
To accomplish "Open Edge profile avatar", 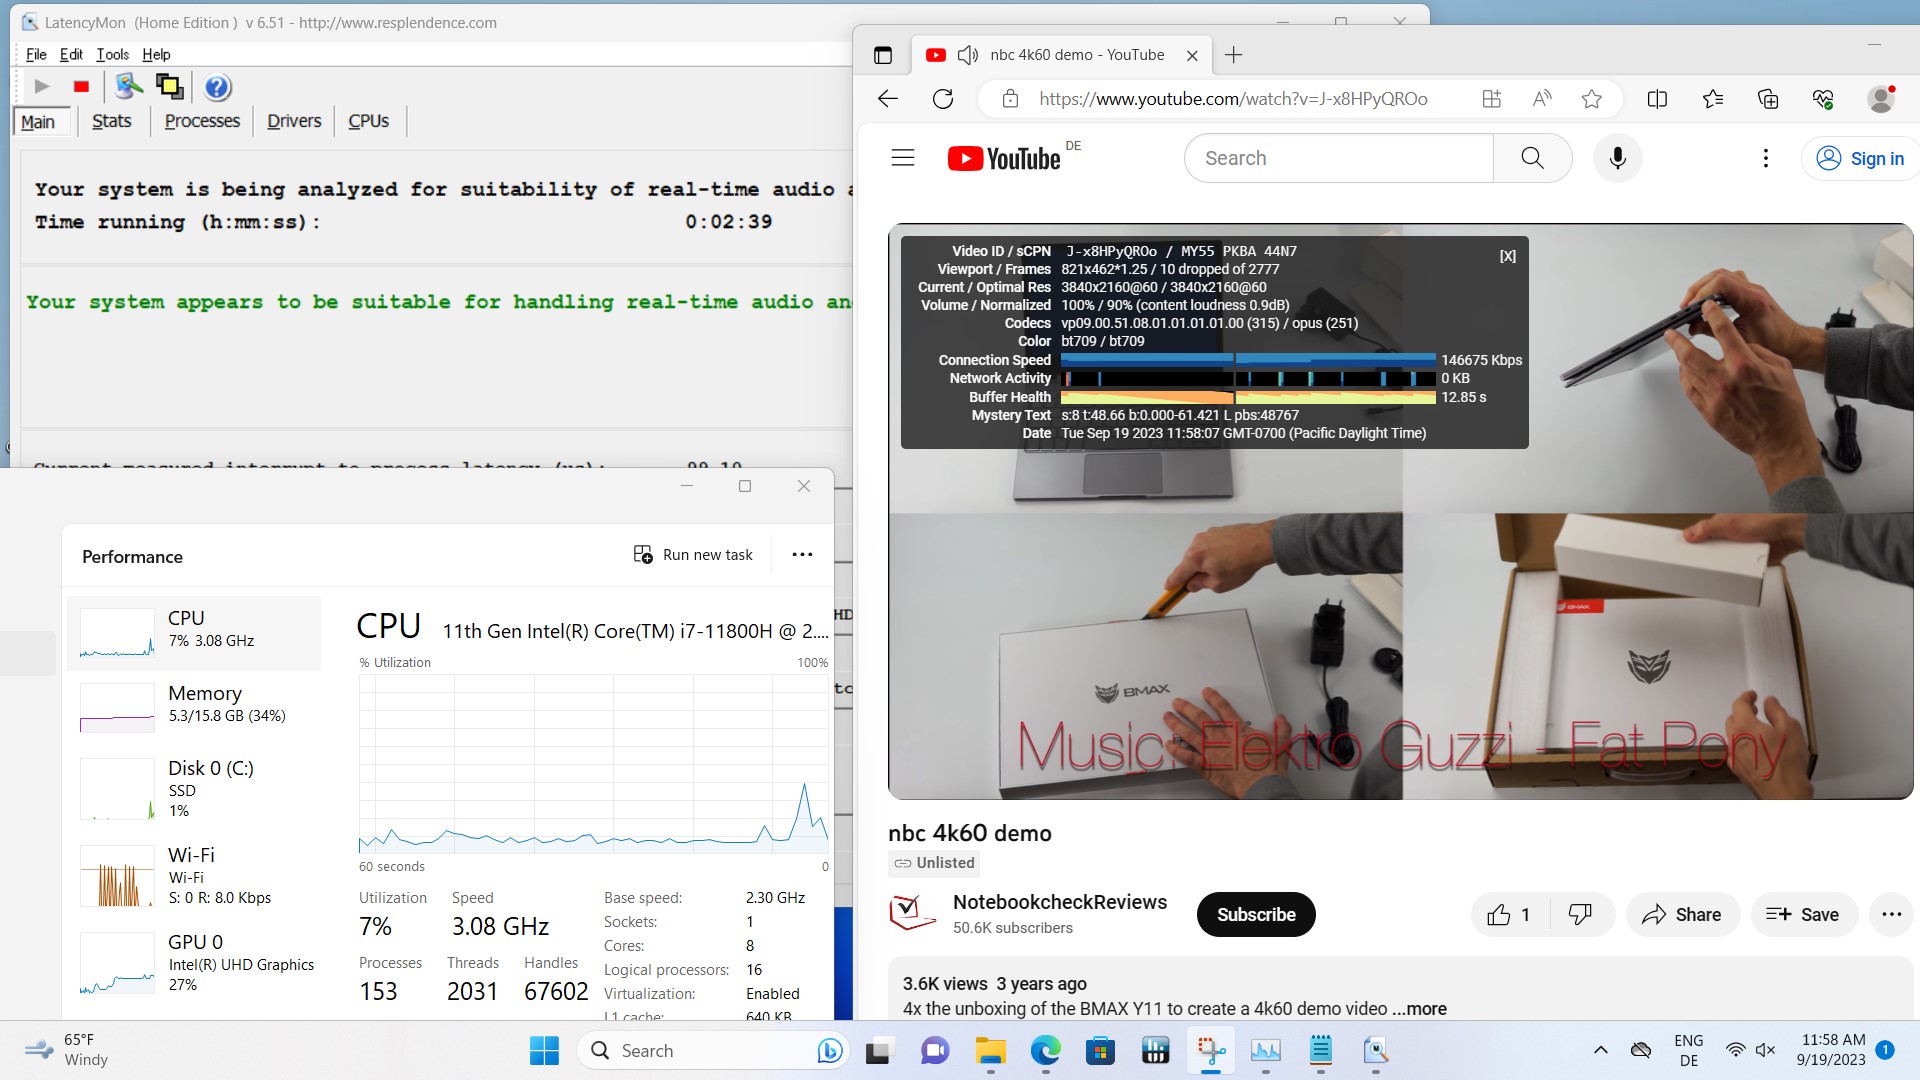I will click(x=1881, y=99).
